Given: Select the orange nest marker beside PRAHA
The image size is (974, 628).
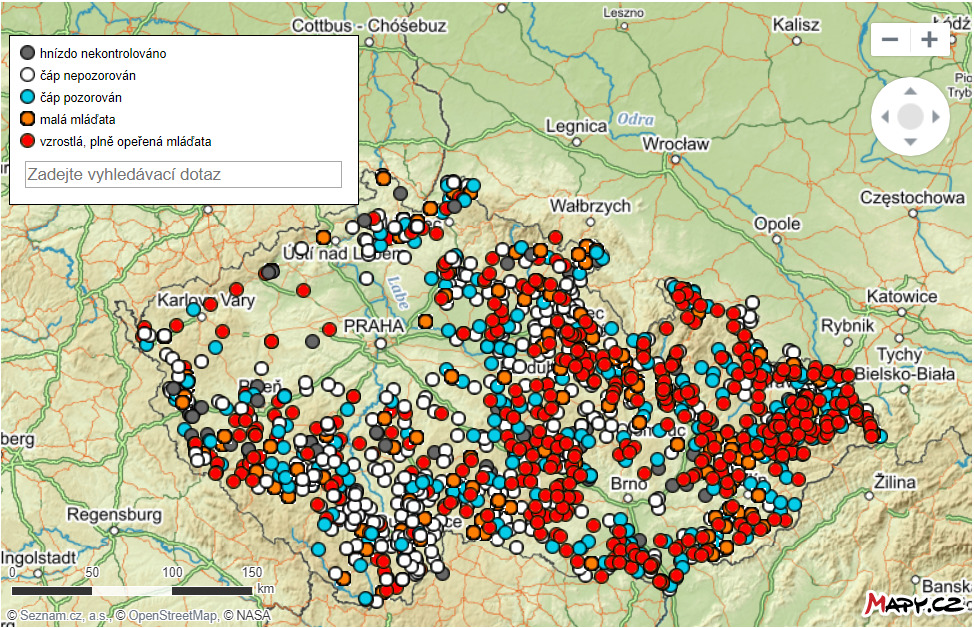Looking at the screenshot, I should [x=426, y=321].
